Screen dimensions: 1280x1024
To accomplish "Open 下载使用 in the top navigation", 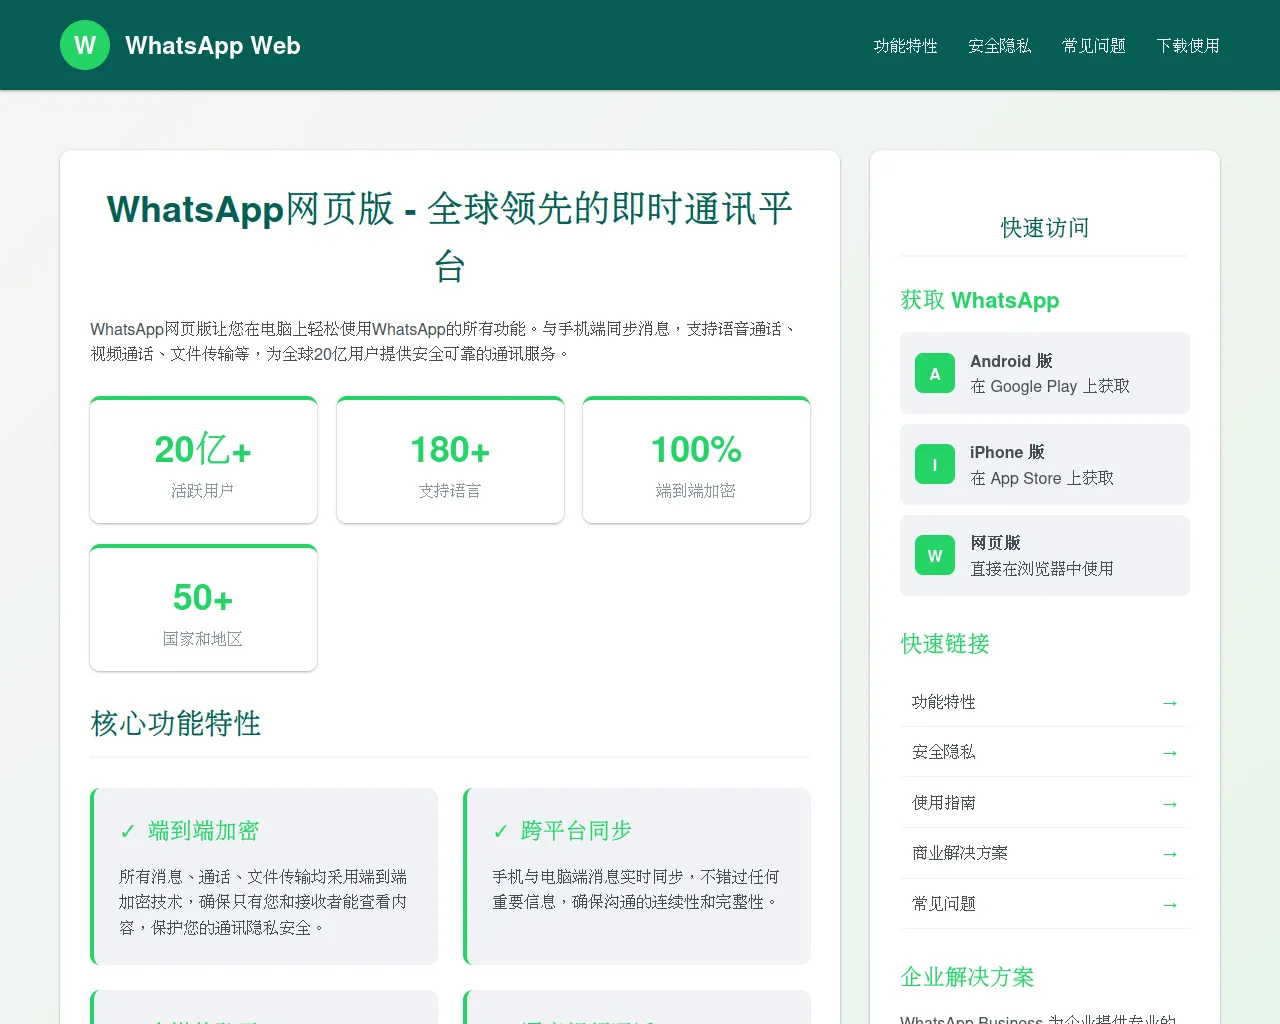I will point(1187,45).
